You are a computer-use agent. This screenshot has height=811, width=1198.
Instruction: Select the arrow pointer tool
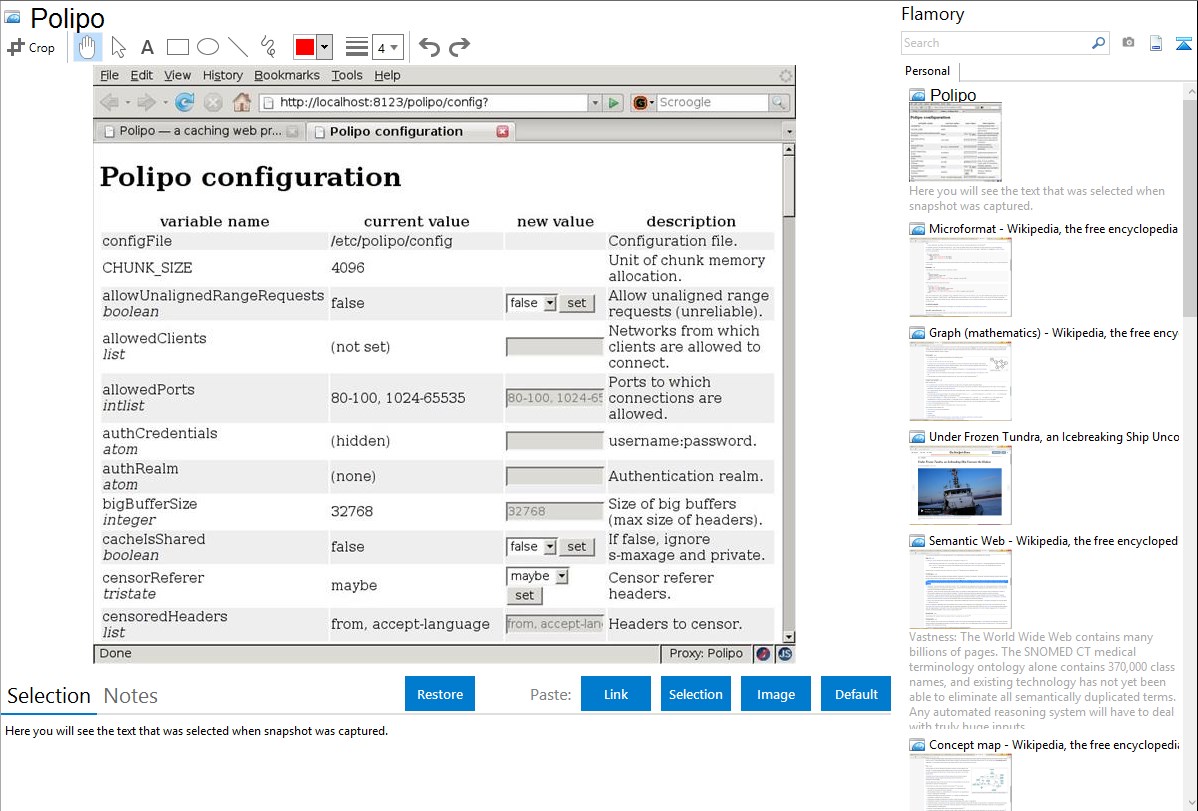(x=118, y=47)
